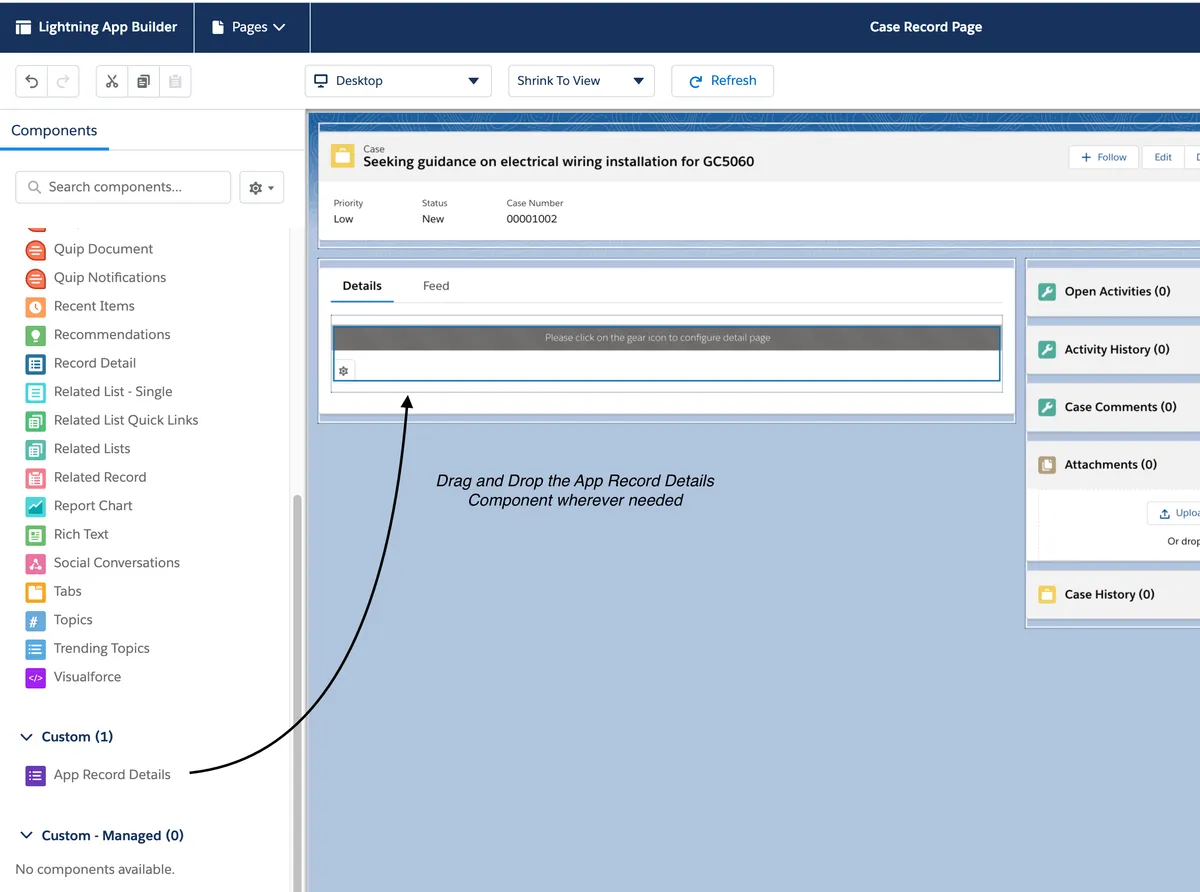
Task: Click the case number 00001002
Action: pos(532,219)
